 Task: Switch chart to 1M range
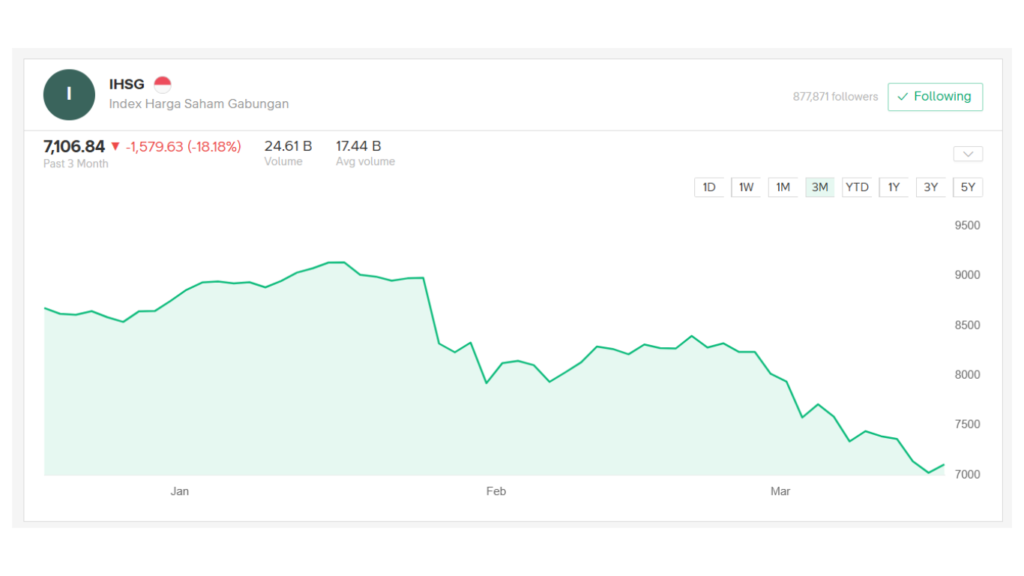783,187
